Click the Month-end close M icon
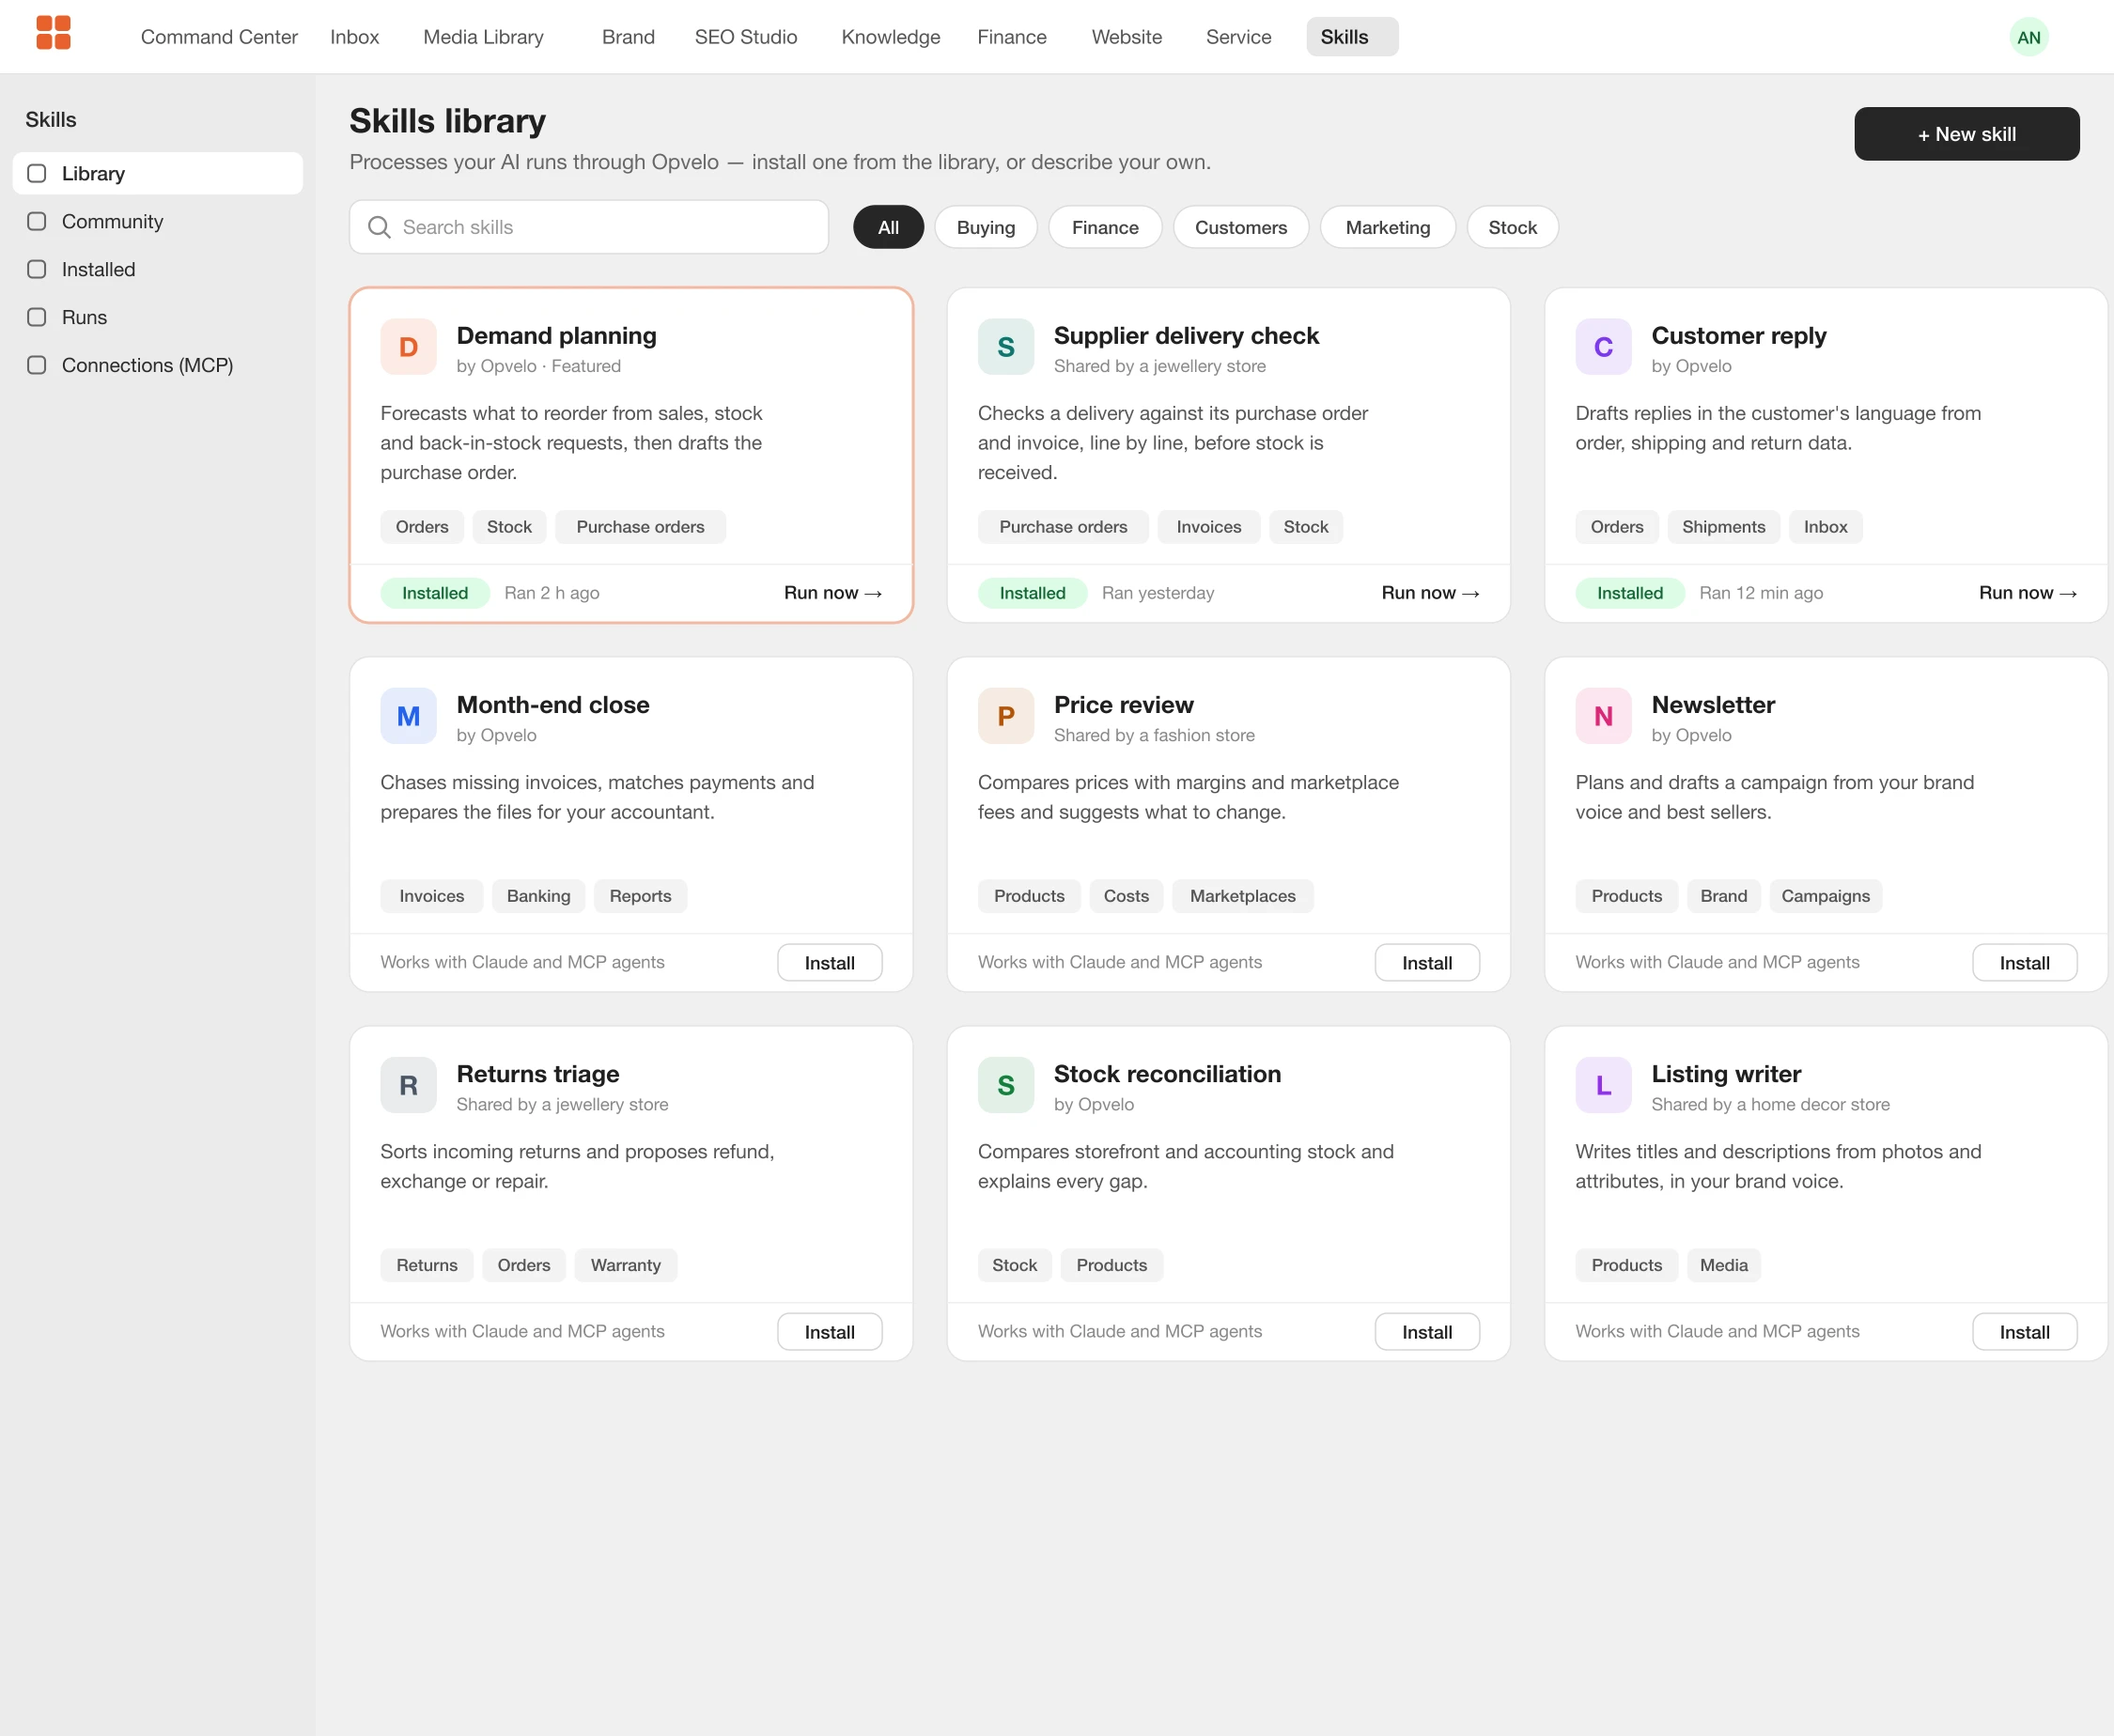Viewport: 2114px width, 1736px height. click(x=408, y=716)
